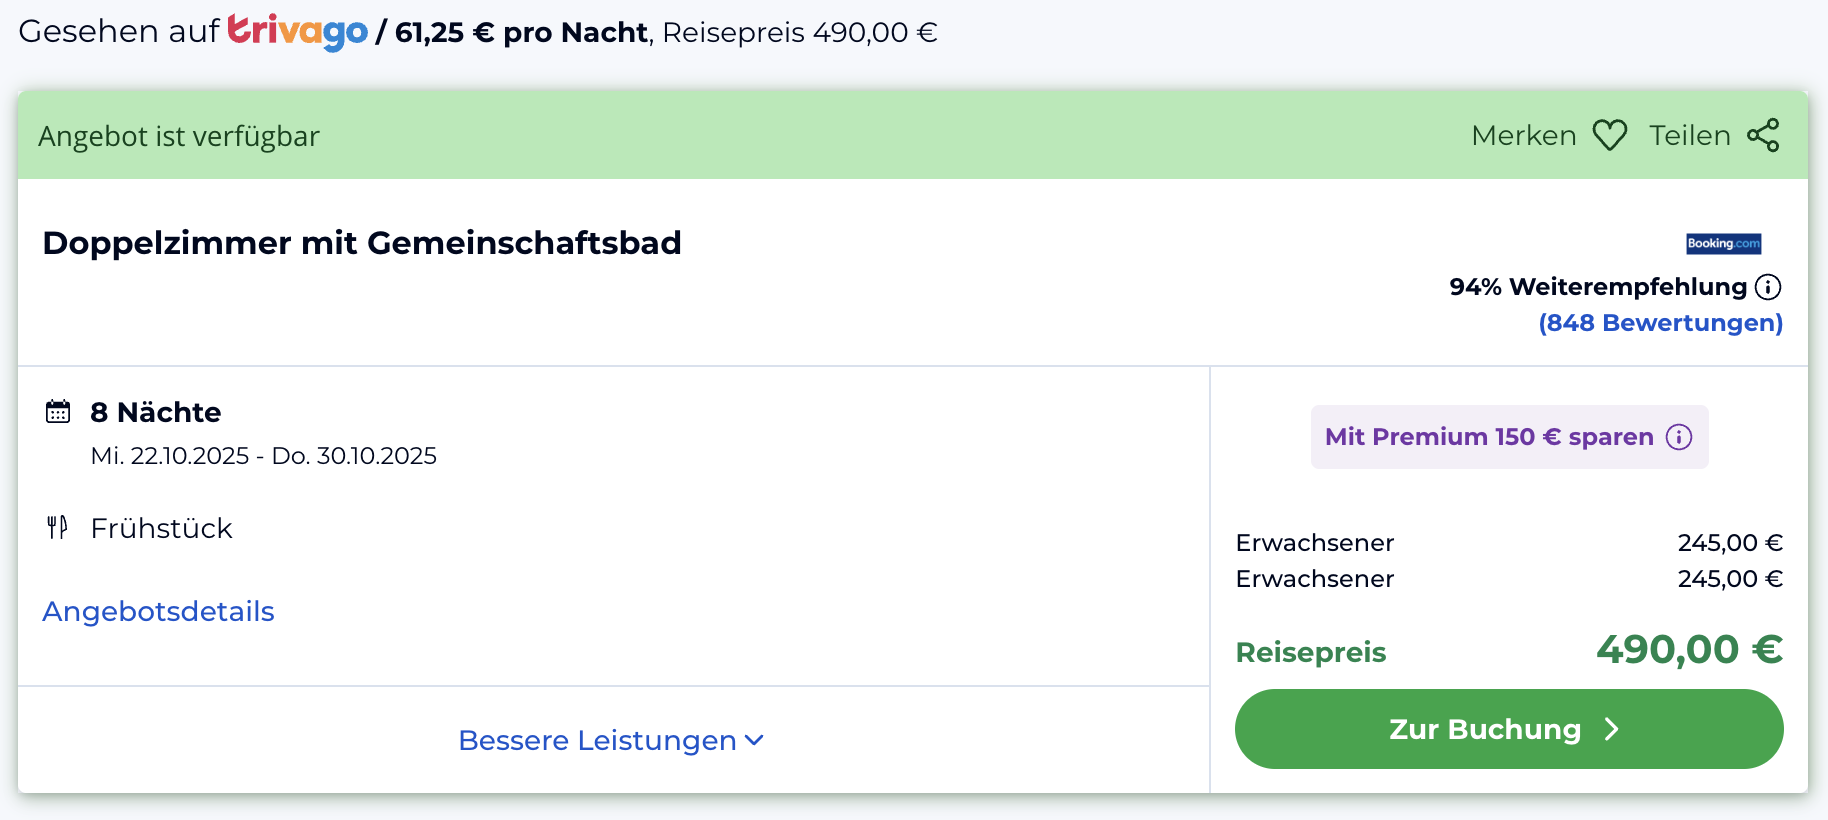Open the Angebotsdetails link
The height and width of the screenshot is (820, 1828).
158,611
